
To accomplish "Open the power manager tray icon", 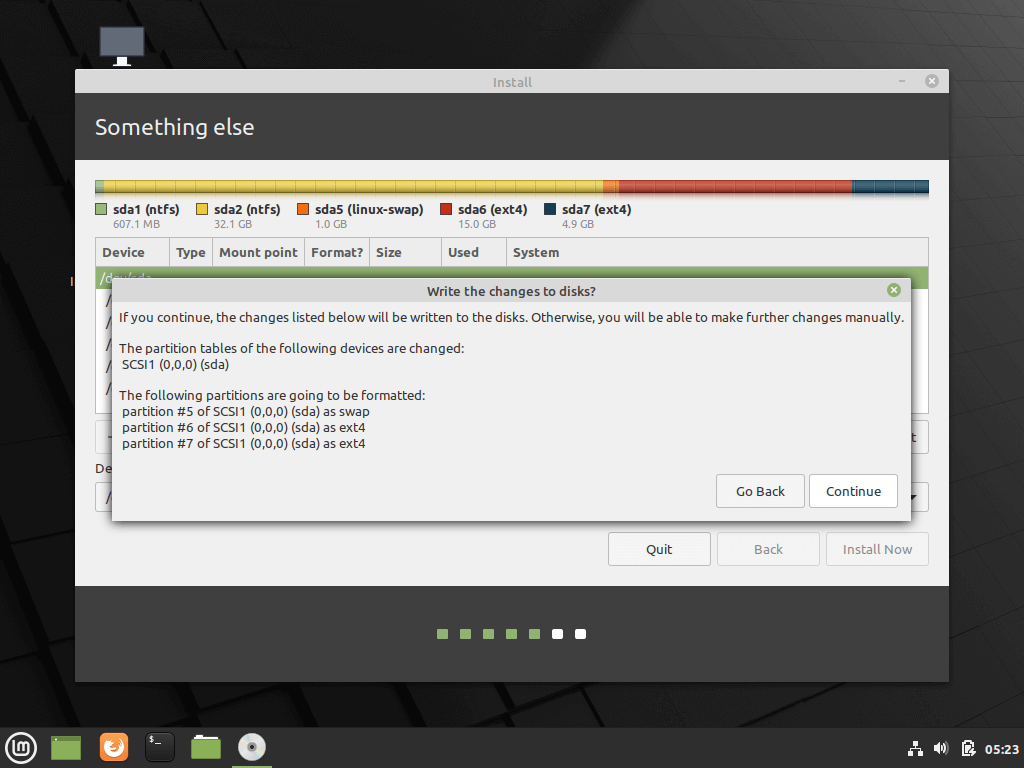I will pyautogui.click(x=967, y=748).
